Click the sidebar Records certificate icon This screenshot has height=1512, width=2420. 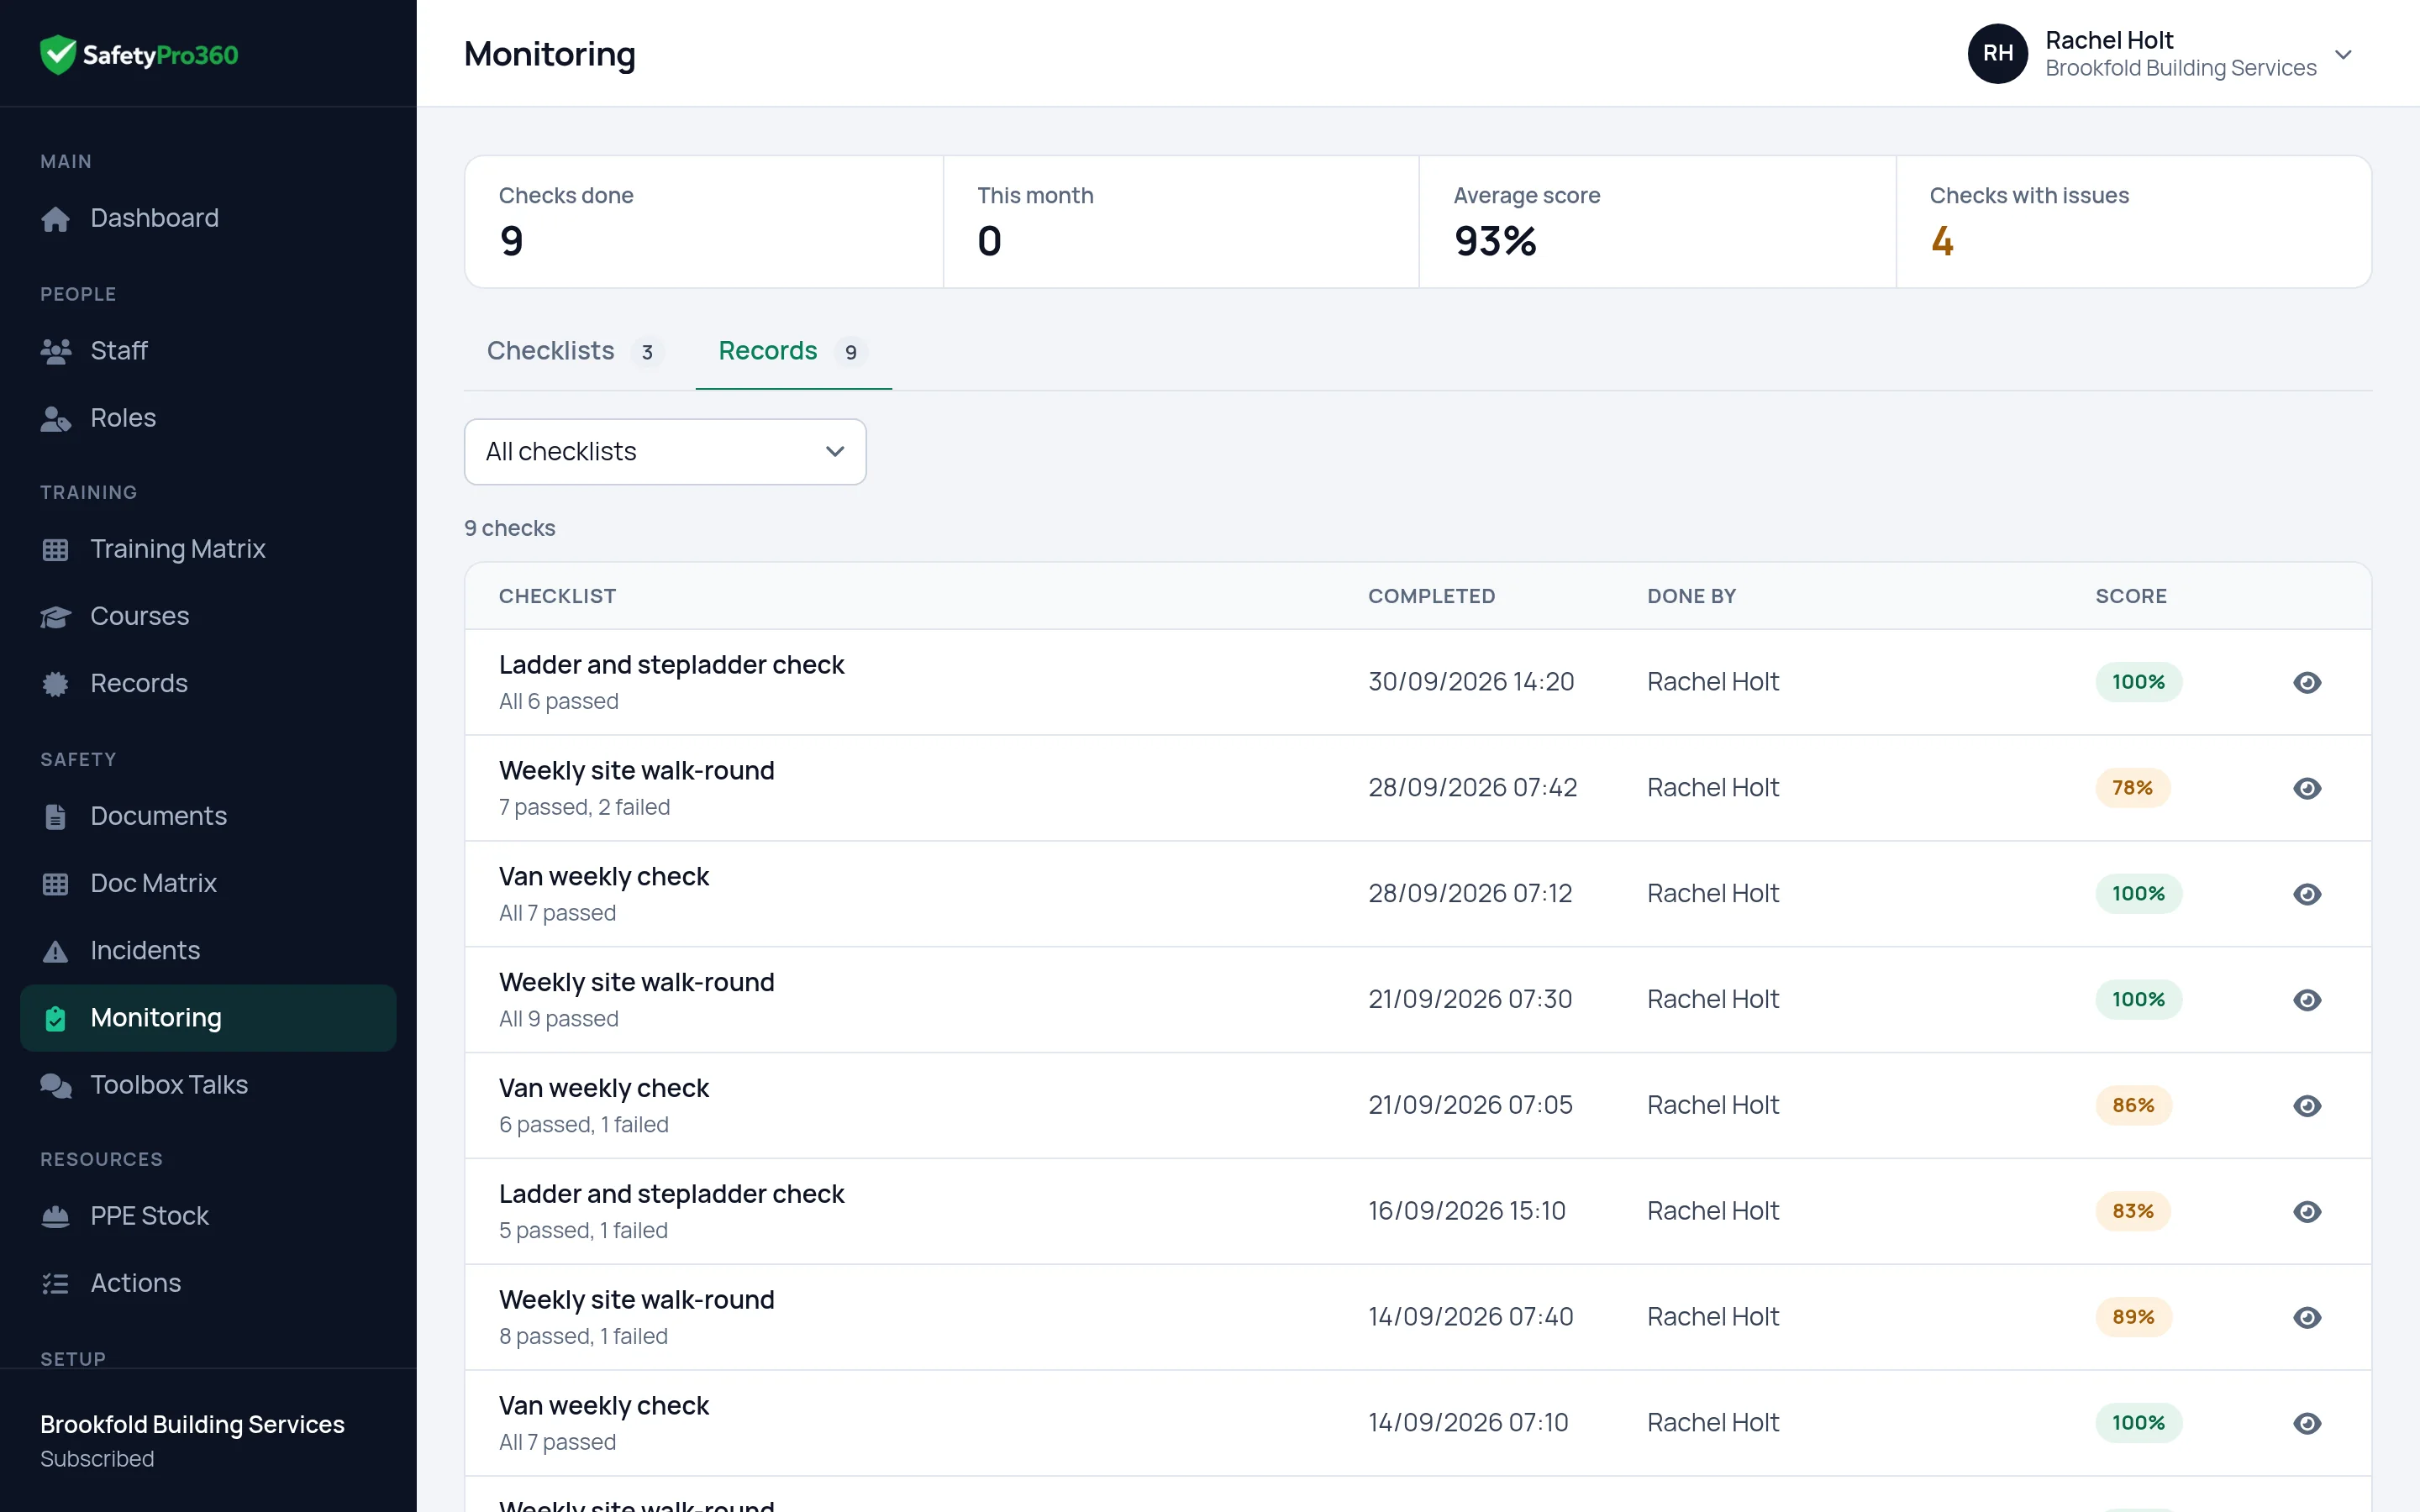point(56,683)
